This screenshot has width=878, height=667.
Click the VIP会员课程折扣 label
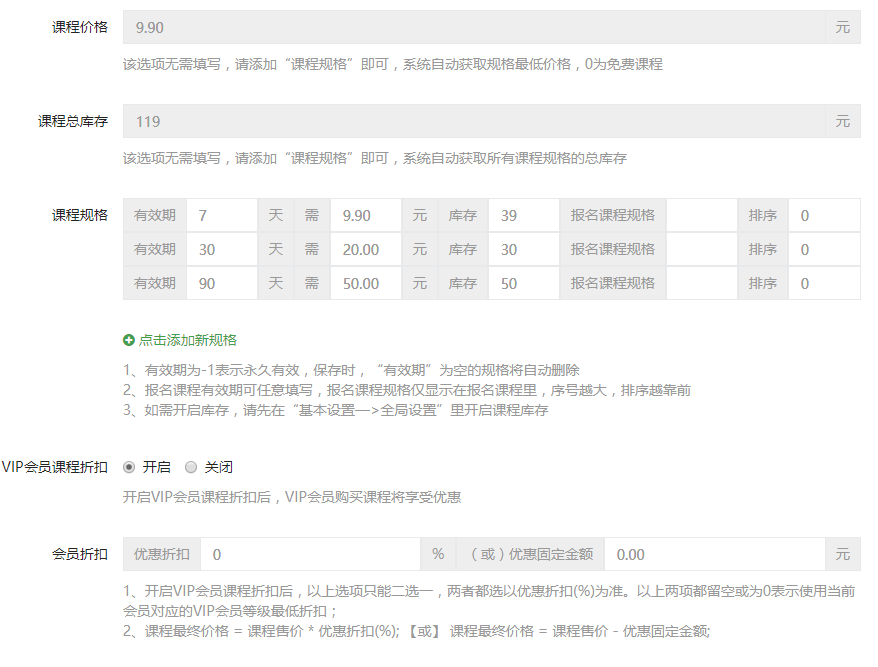(54, 467)
